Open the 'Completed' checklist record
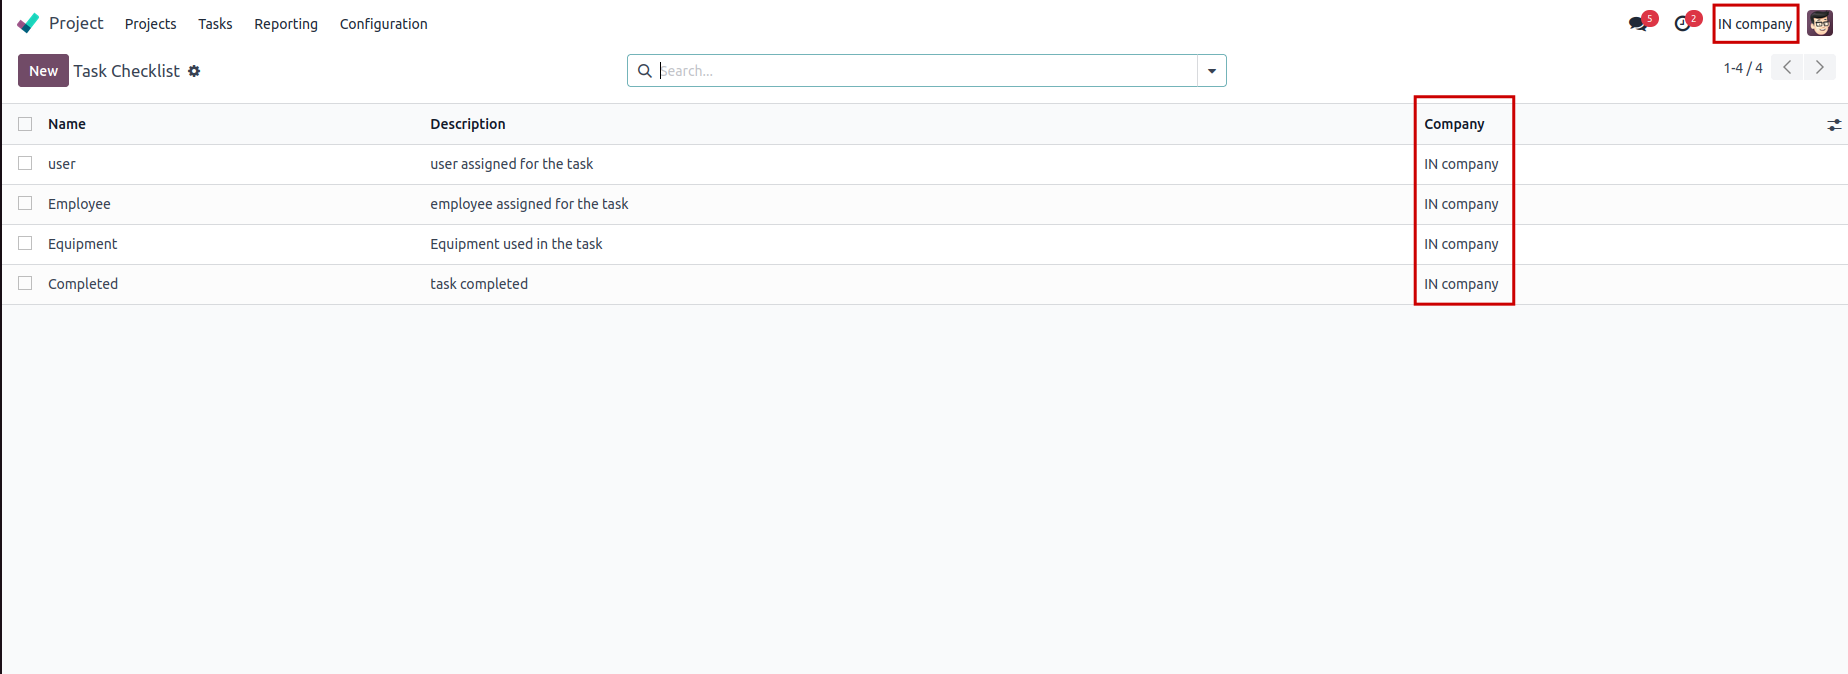 pyautogui.click(x=83, y=284)
